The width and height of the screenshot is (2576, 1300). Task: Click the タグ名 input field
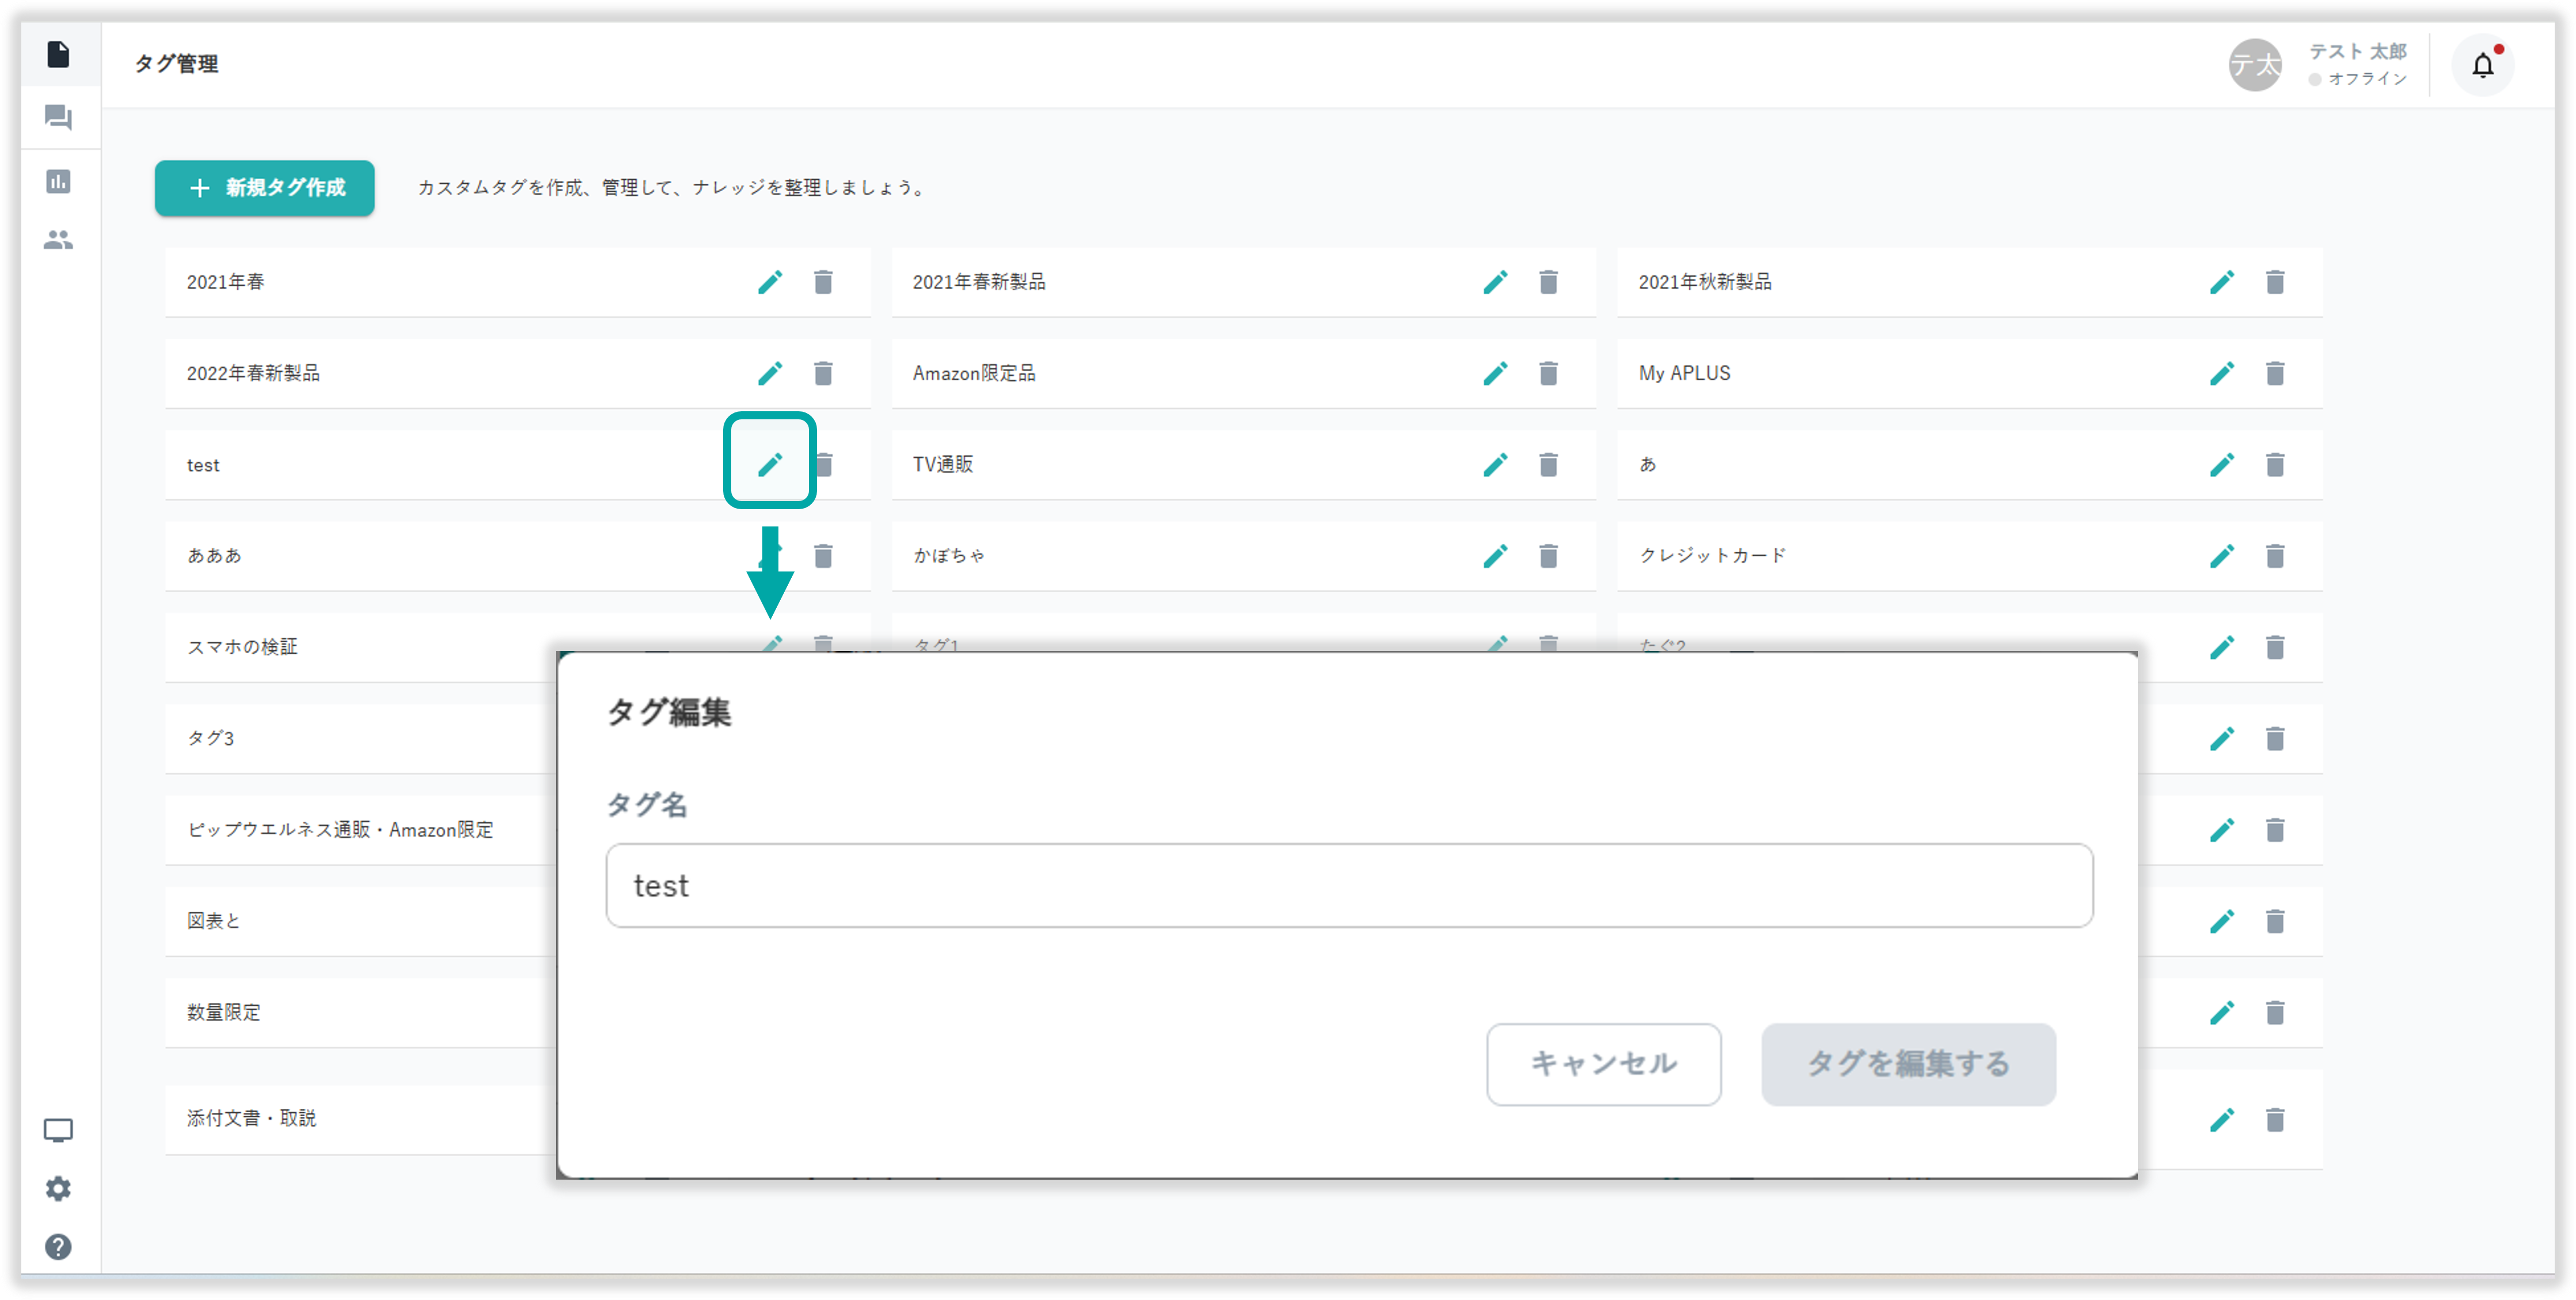pos(1349,886)
